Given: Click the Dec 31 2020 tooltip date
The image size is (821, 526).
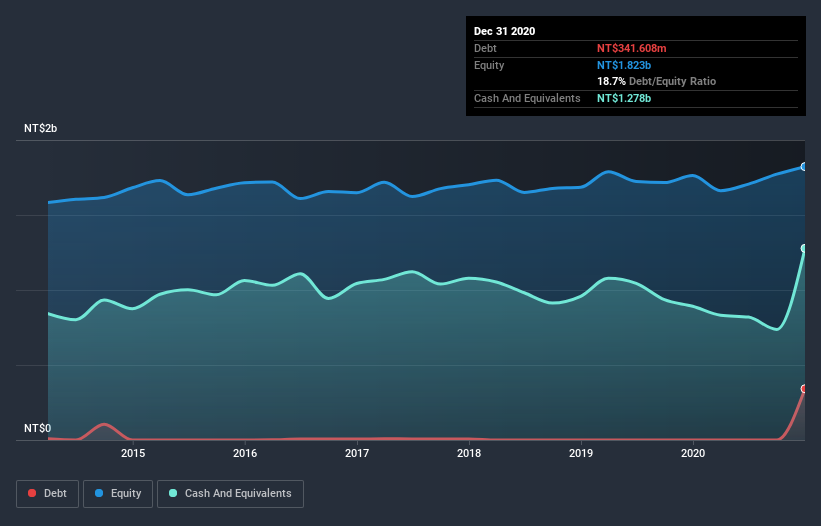Looking at the screenshot, I should [x=504, y=31].
